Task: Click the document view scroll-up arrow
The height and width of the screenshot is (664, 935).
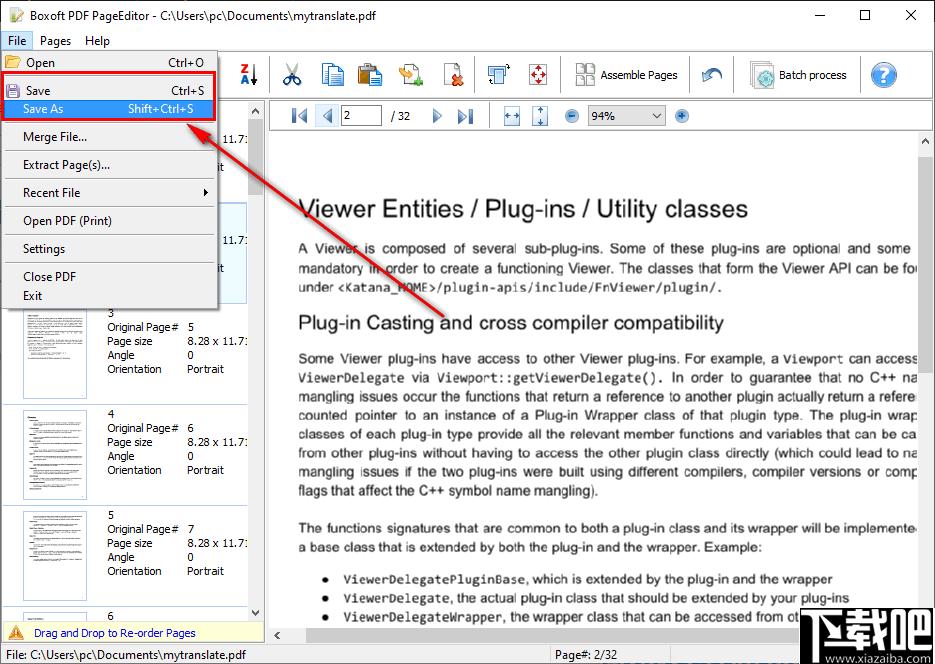Action: 925,141
